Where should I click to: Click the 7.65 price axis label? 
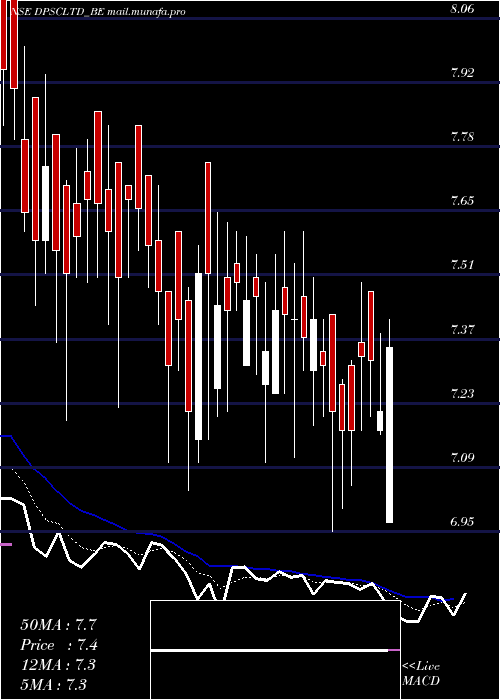pos(462,201)
